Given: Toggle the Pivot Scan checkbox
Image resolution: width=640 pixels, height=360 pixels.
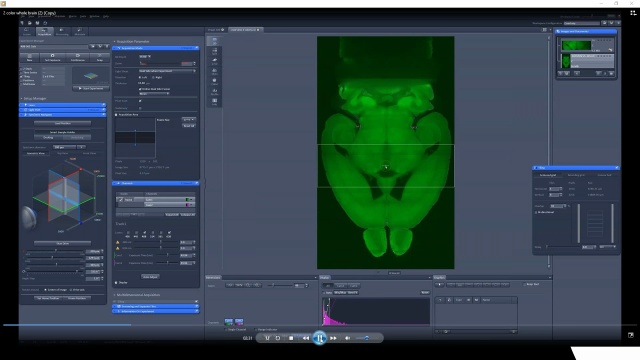Looking at the screenshot, I should pyautogui.click(x=140, y=101).
